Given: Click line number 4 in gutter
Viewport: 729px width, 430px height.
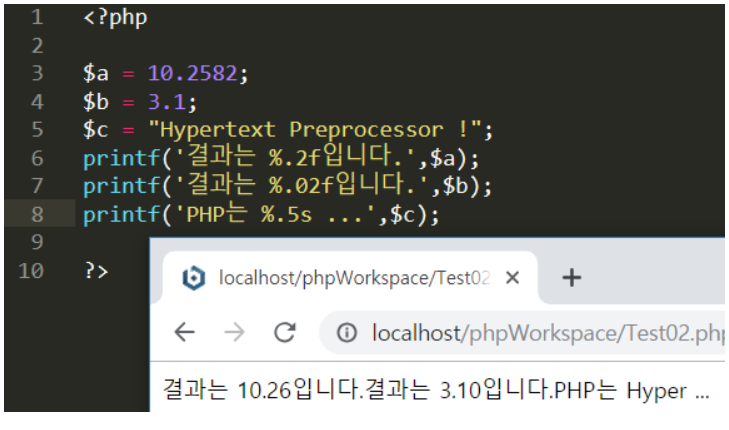Looking at the screenshot, I should point(37,102).
